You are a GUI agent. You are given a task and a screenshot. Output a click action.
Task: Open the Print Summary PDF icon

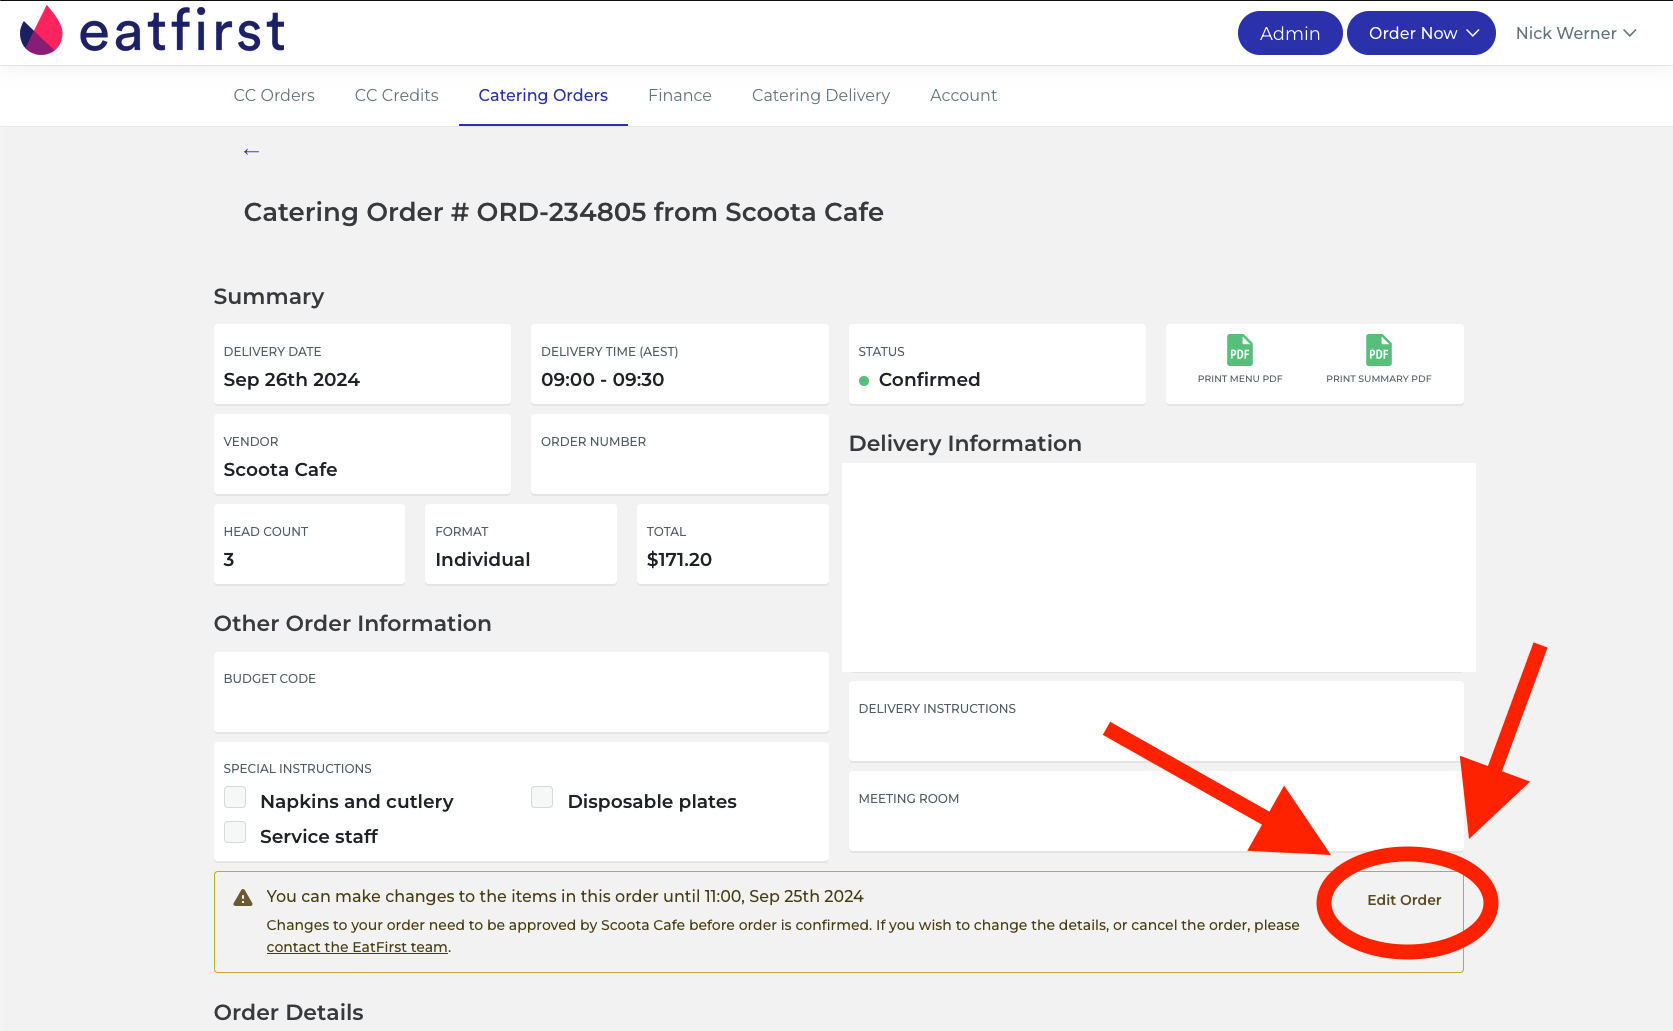pos(1379,351)
